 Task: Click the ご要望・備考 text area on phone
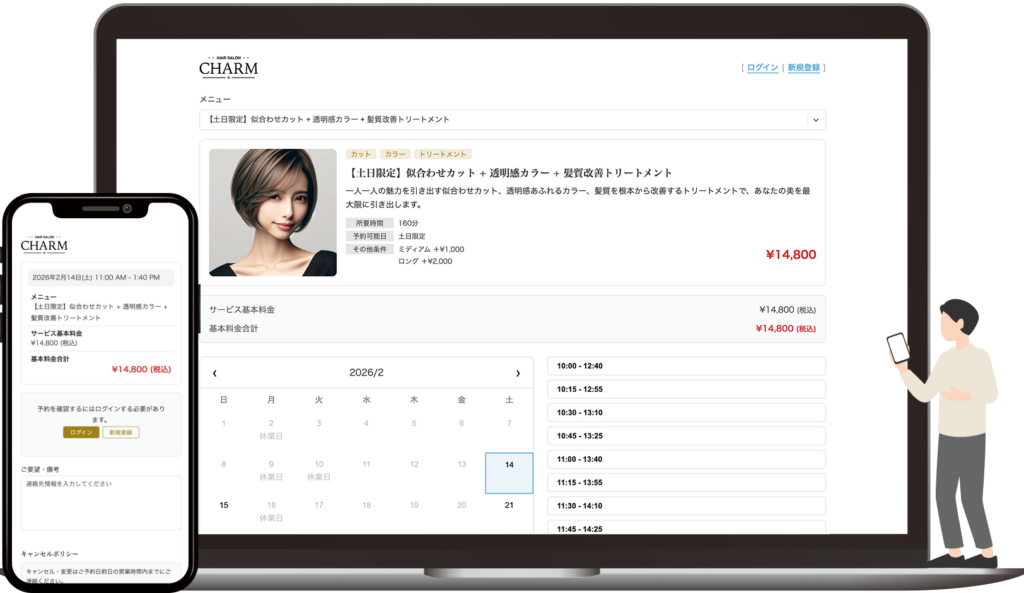click(101, 502)
